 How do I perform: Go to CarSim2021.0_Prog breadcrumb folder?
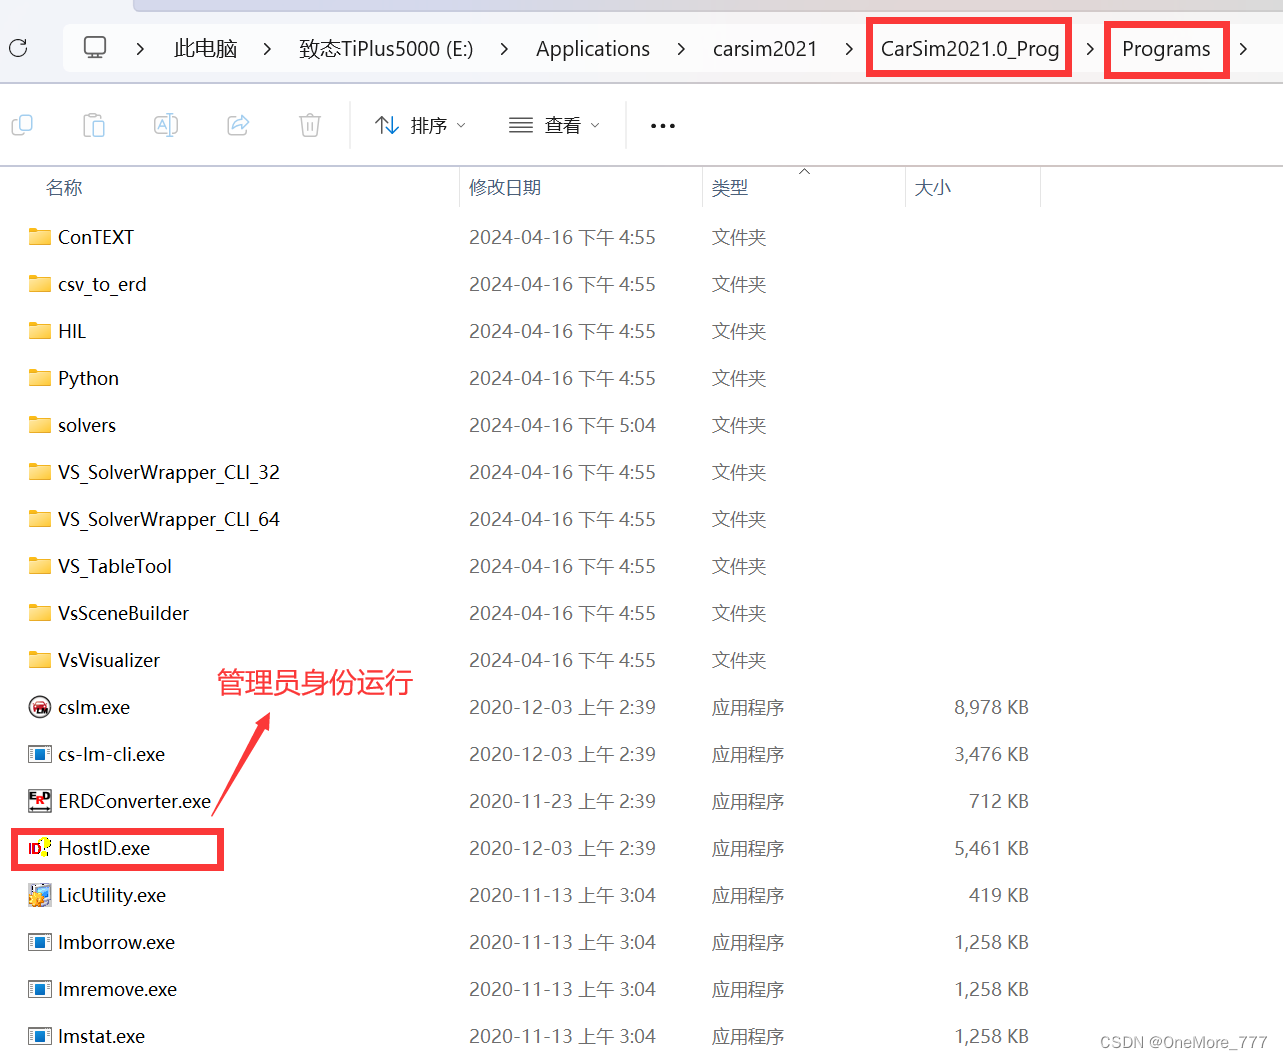click(970, 49)
